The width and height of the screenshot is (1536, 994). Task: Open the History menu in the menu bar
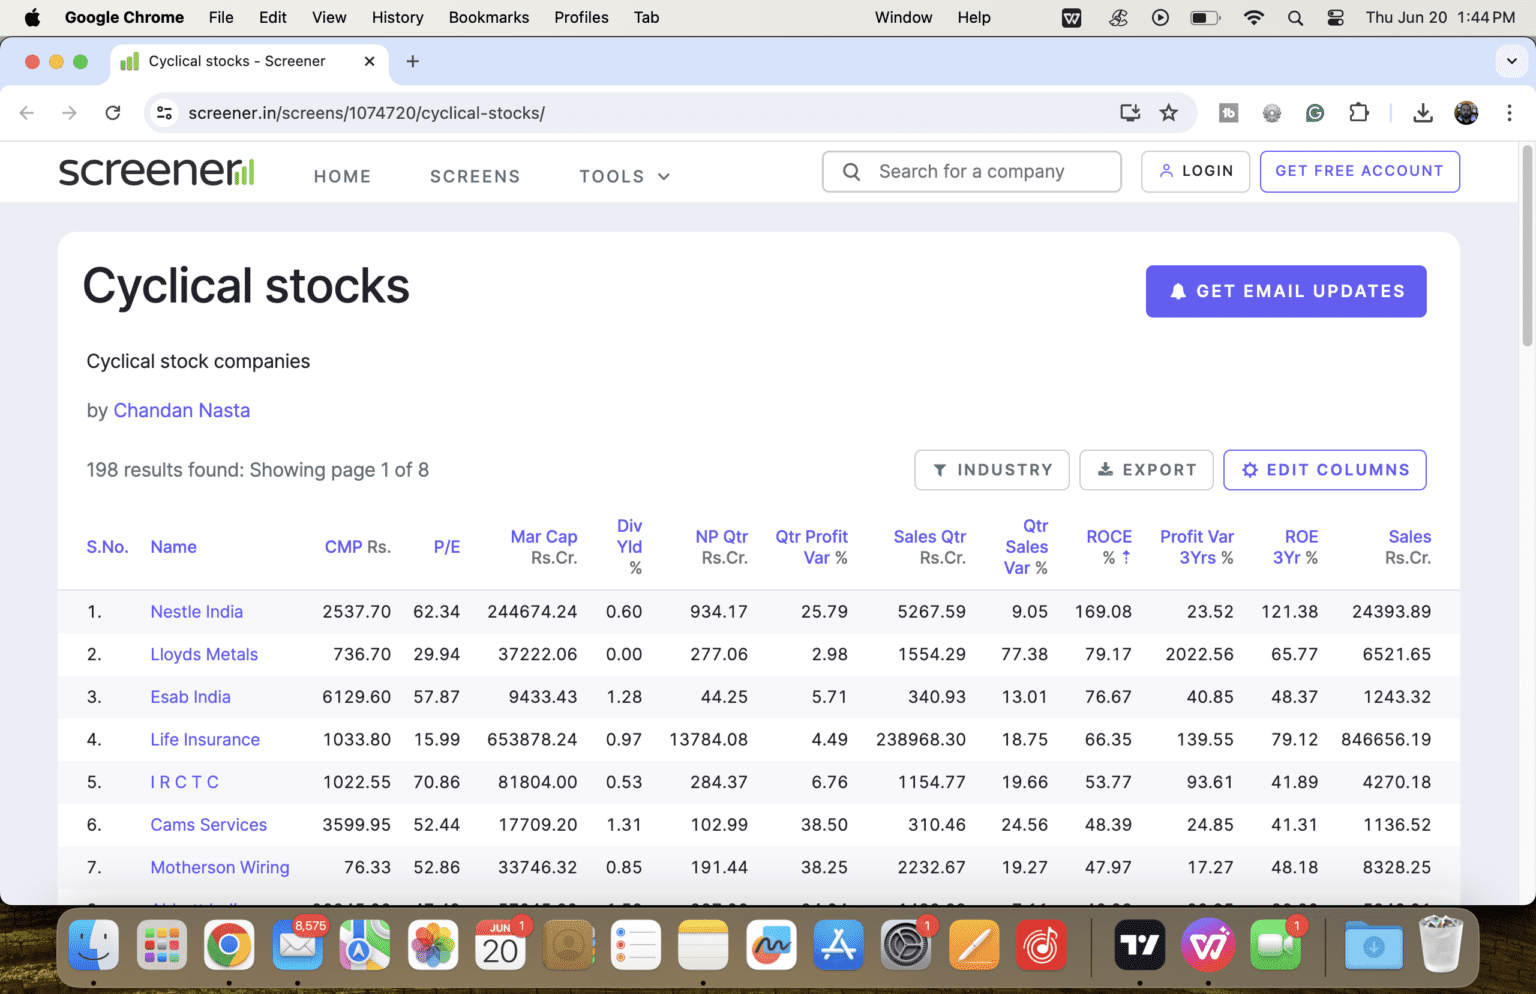[397, 17]
